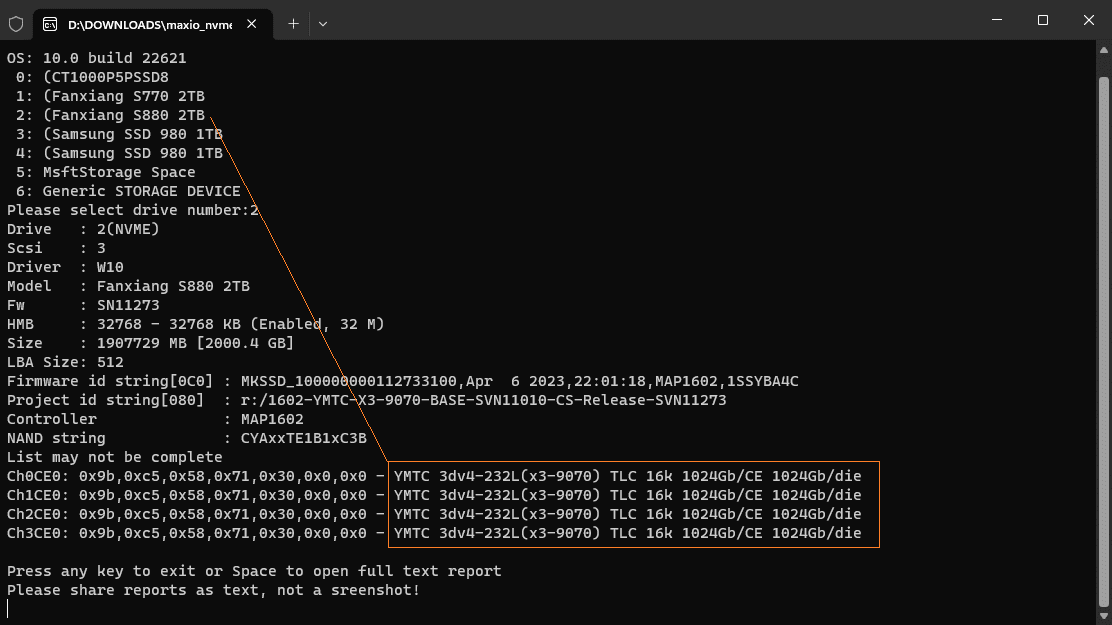Click controller value 'MAP1602' on Controller line
Image resolution: width=1112 pixels, height=625 pixels.
(272, 419)
